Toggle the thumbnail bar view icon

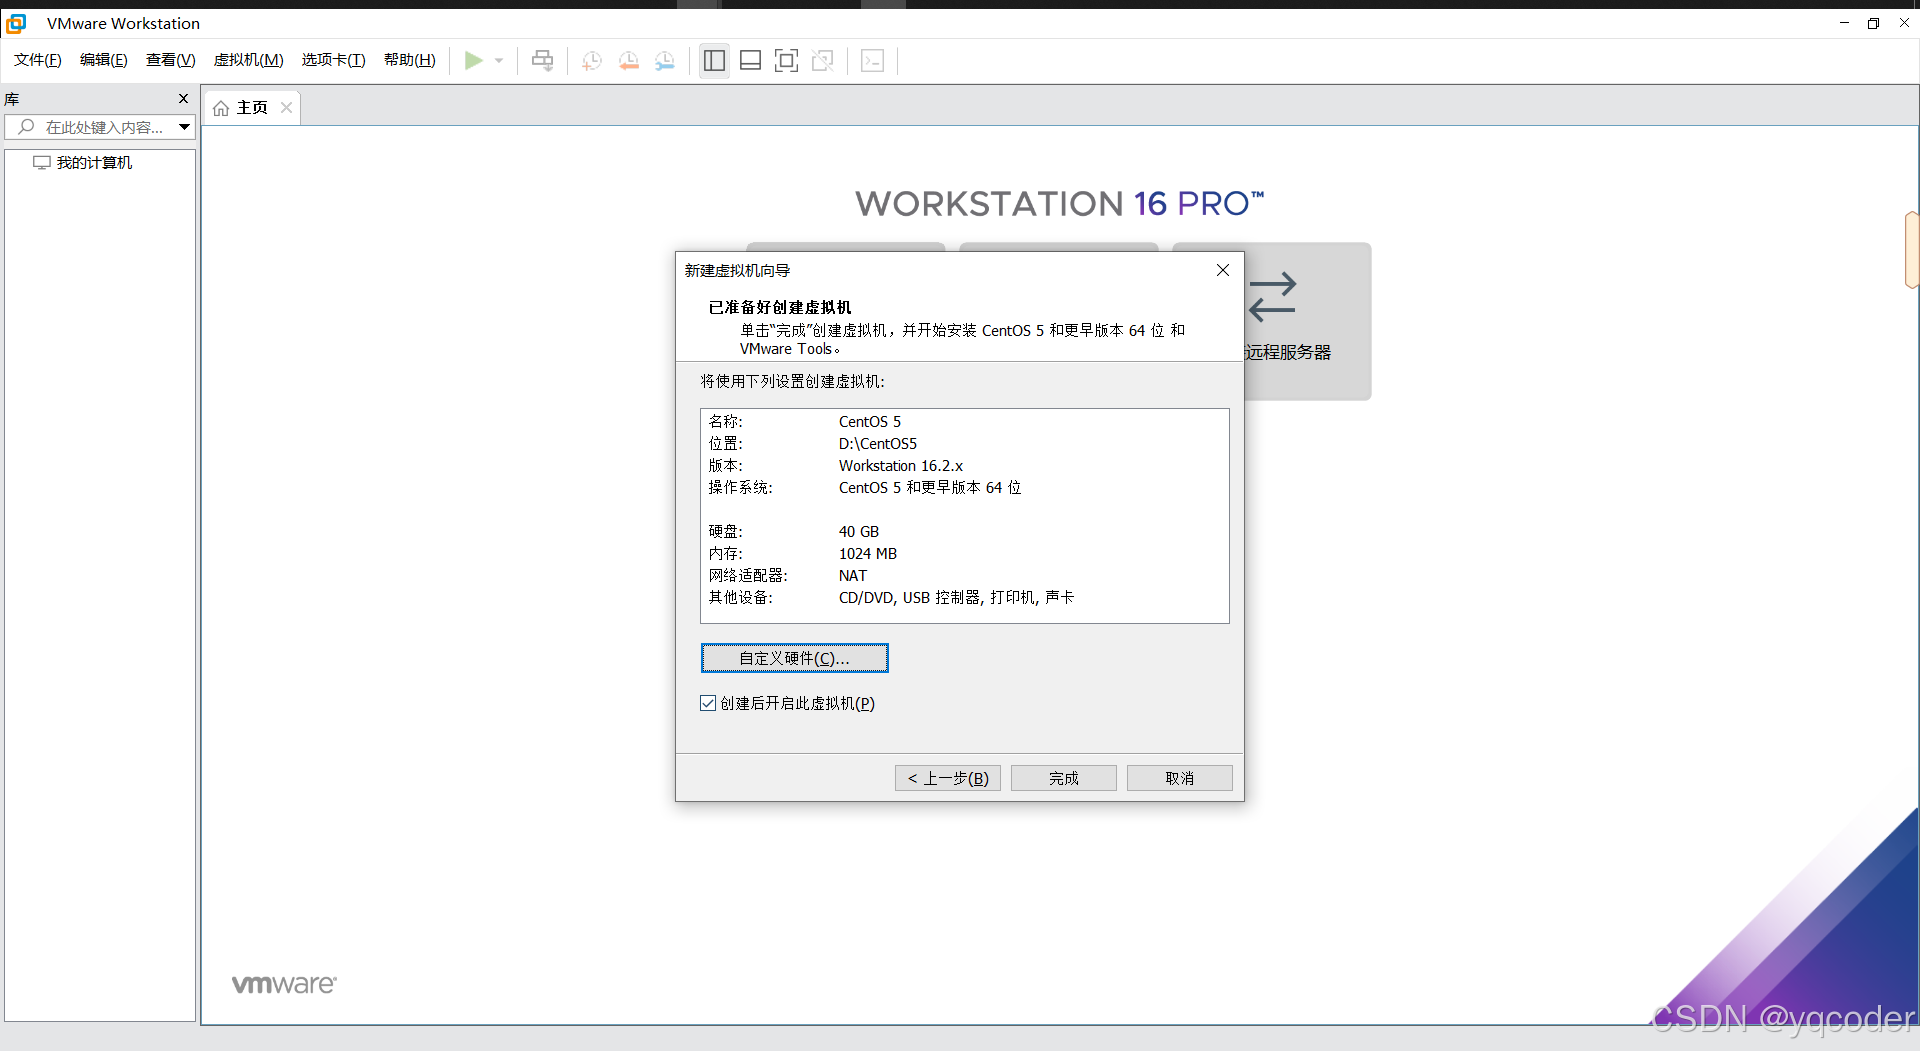coord(750,61)
